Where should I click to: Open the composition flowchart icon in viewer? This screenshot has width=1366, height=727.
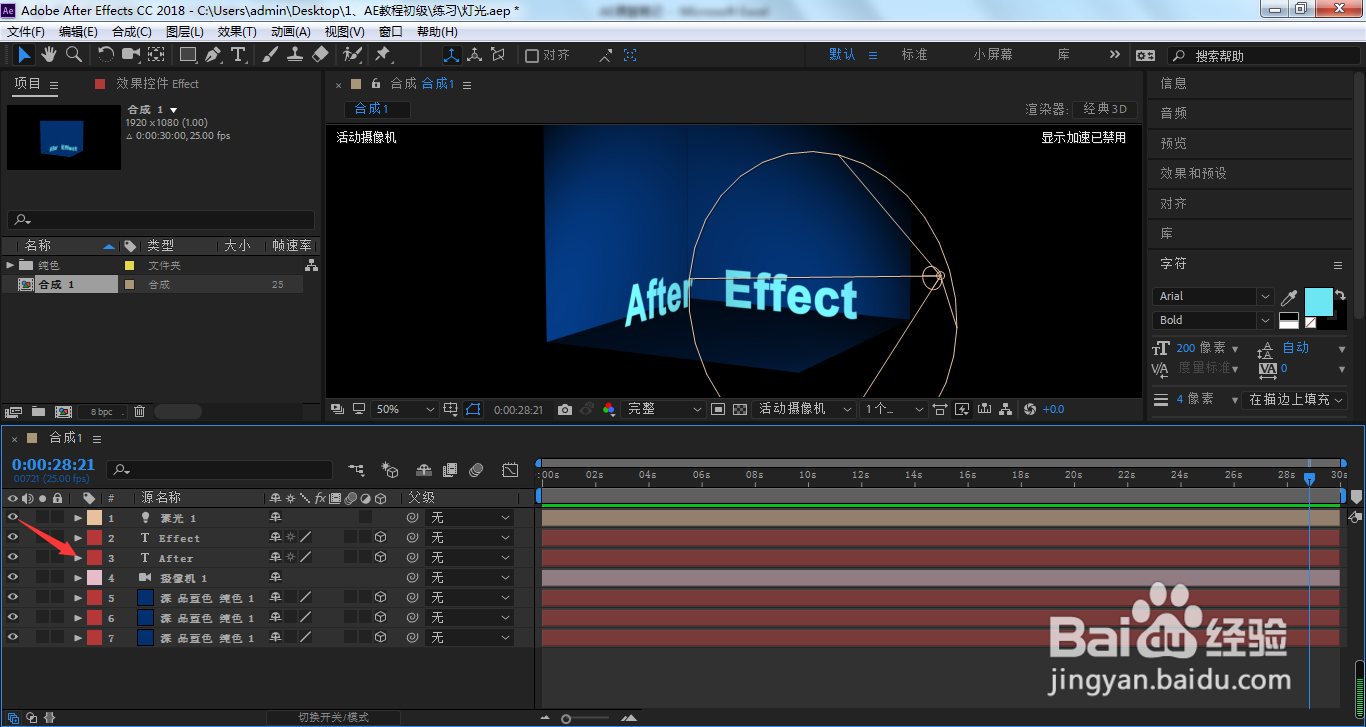click(1006, 409)
